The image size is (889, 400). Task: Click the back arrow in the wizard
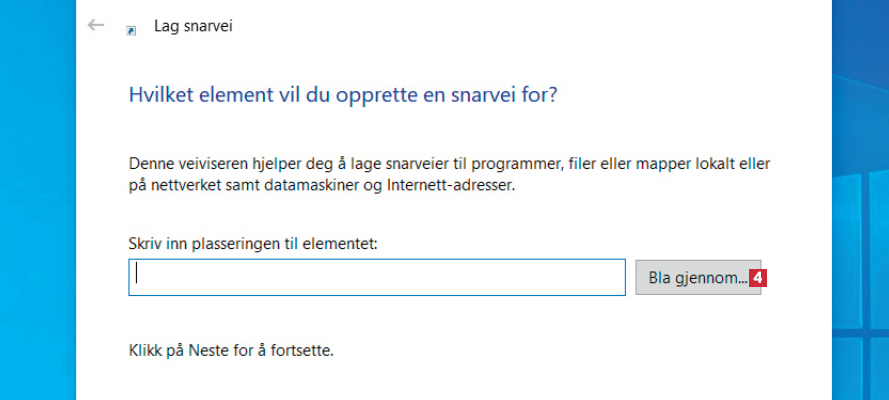pos(96,25)
